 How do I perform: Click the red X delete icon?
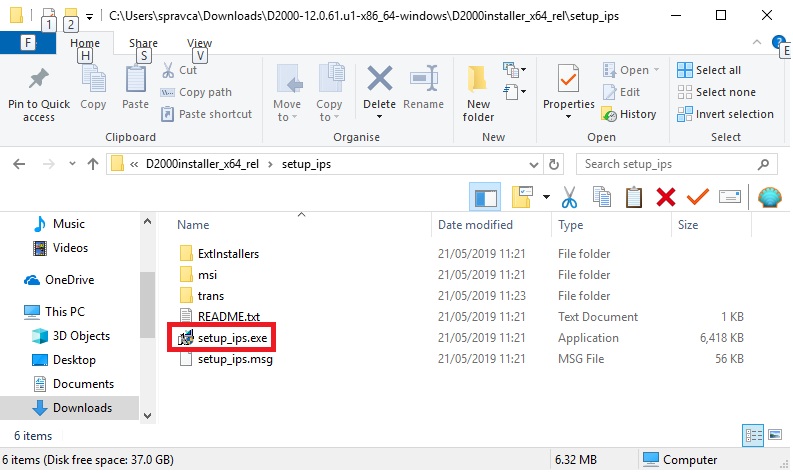point(665,197)
